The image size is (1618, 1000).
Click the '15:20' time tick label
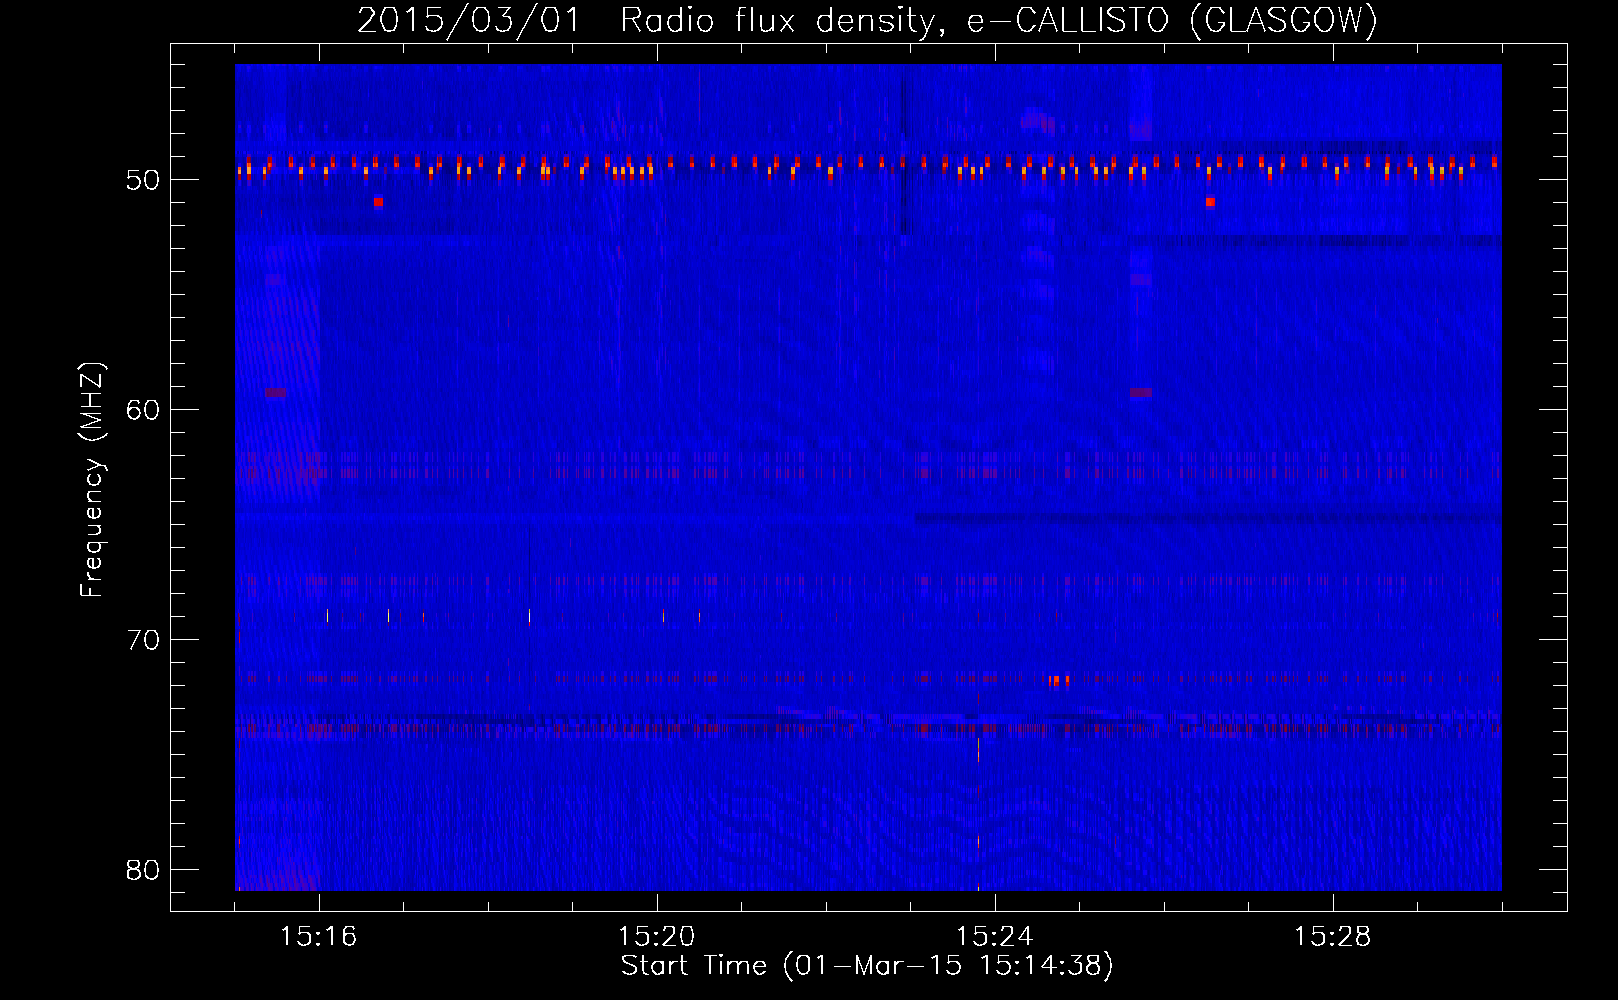(656, 937)
